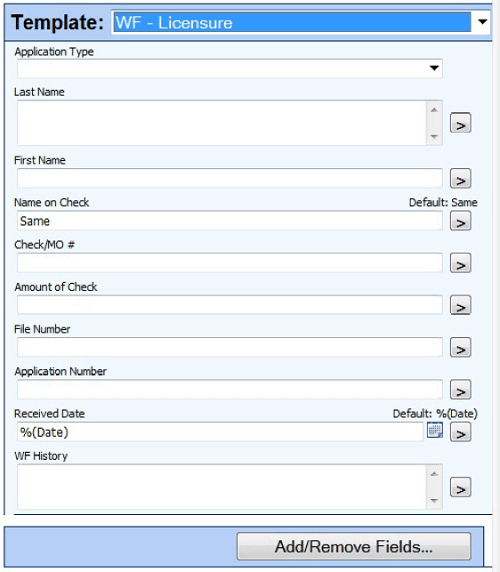Click the arrow button beside Application Number
500x572 pixels.
(x=460, y=390)
